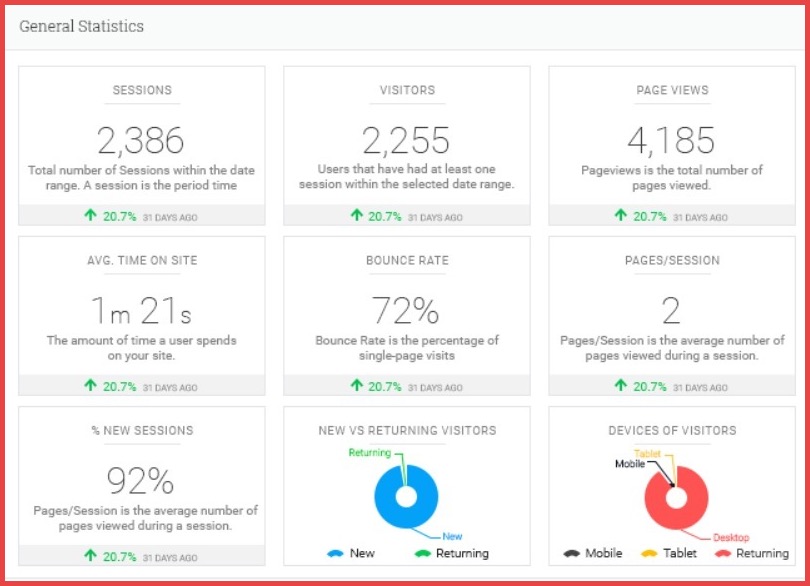
Task: Click the 4,185 page views value
Action: tap(671, 140)
